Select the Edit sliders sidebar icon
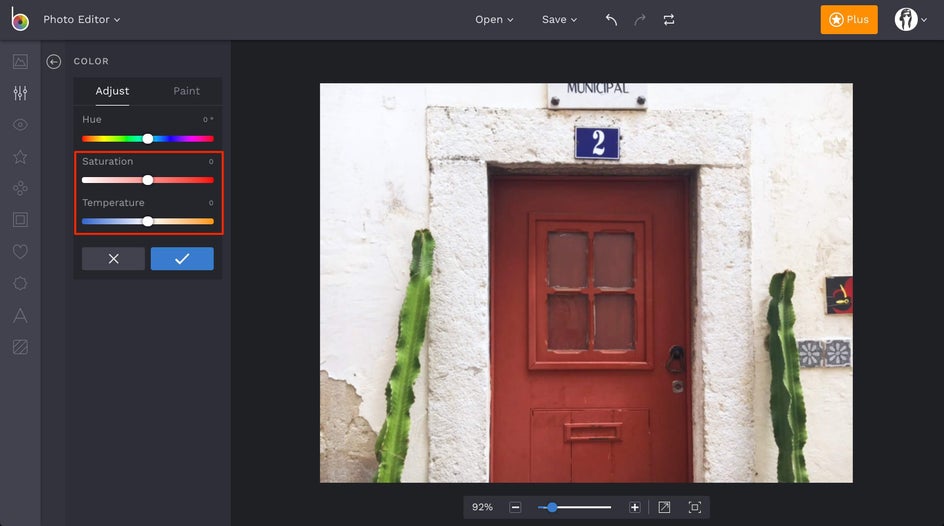Viewport: 944px width, 526px height. tap(20, 93)
